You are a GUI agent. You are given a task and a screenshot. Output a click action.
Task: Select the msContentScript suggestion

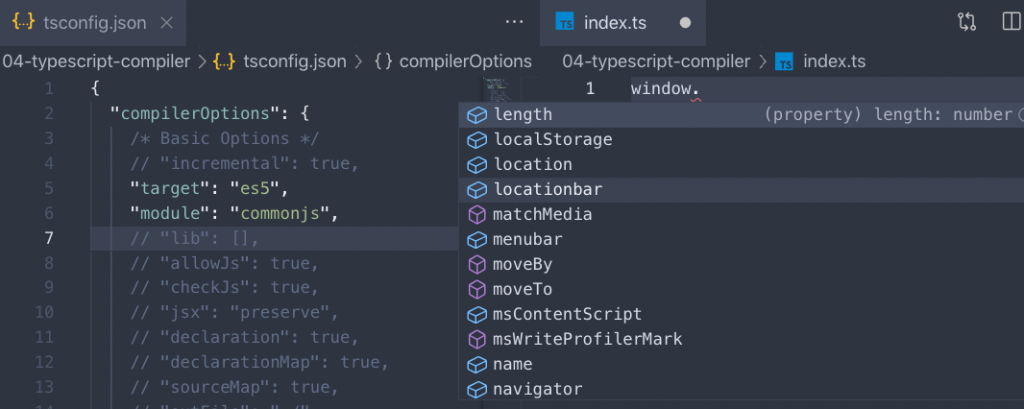tap(741, 314)
